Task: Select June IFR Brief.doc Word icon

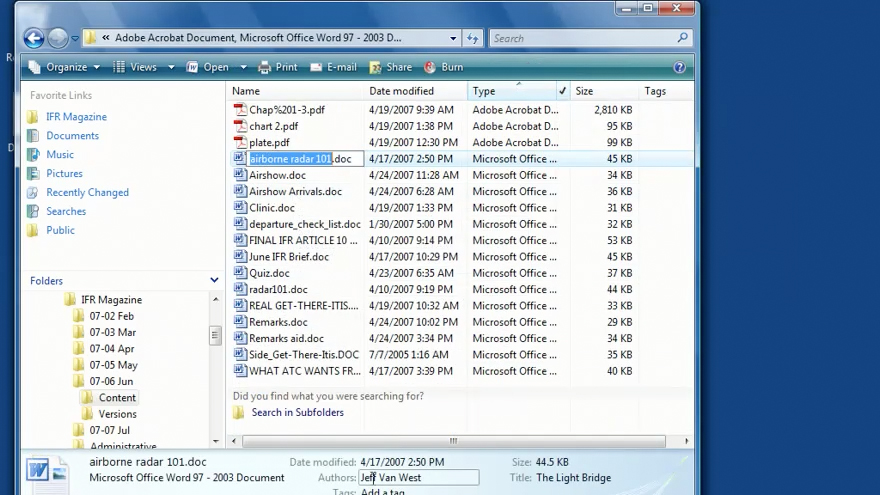Action: [x=240, y=256]
